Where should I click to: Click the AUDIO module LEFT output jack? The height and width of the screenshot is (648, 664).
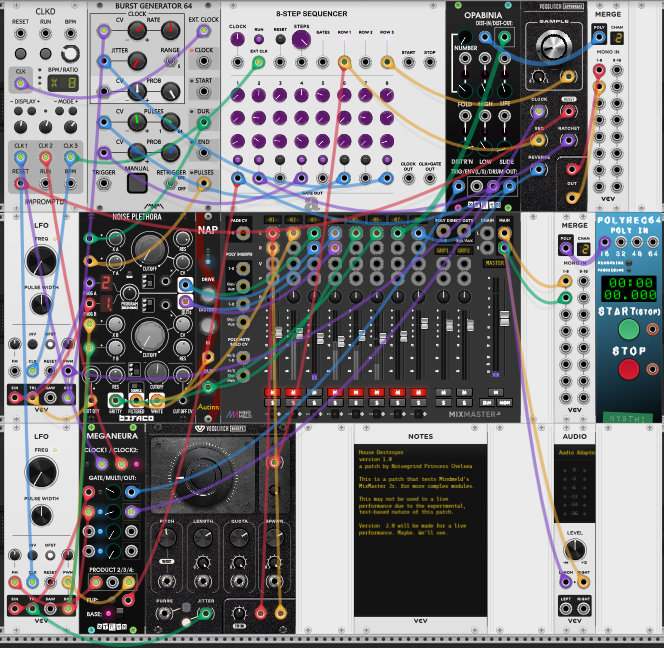566,609
